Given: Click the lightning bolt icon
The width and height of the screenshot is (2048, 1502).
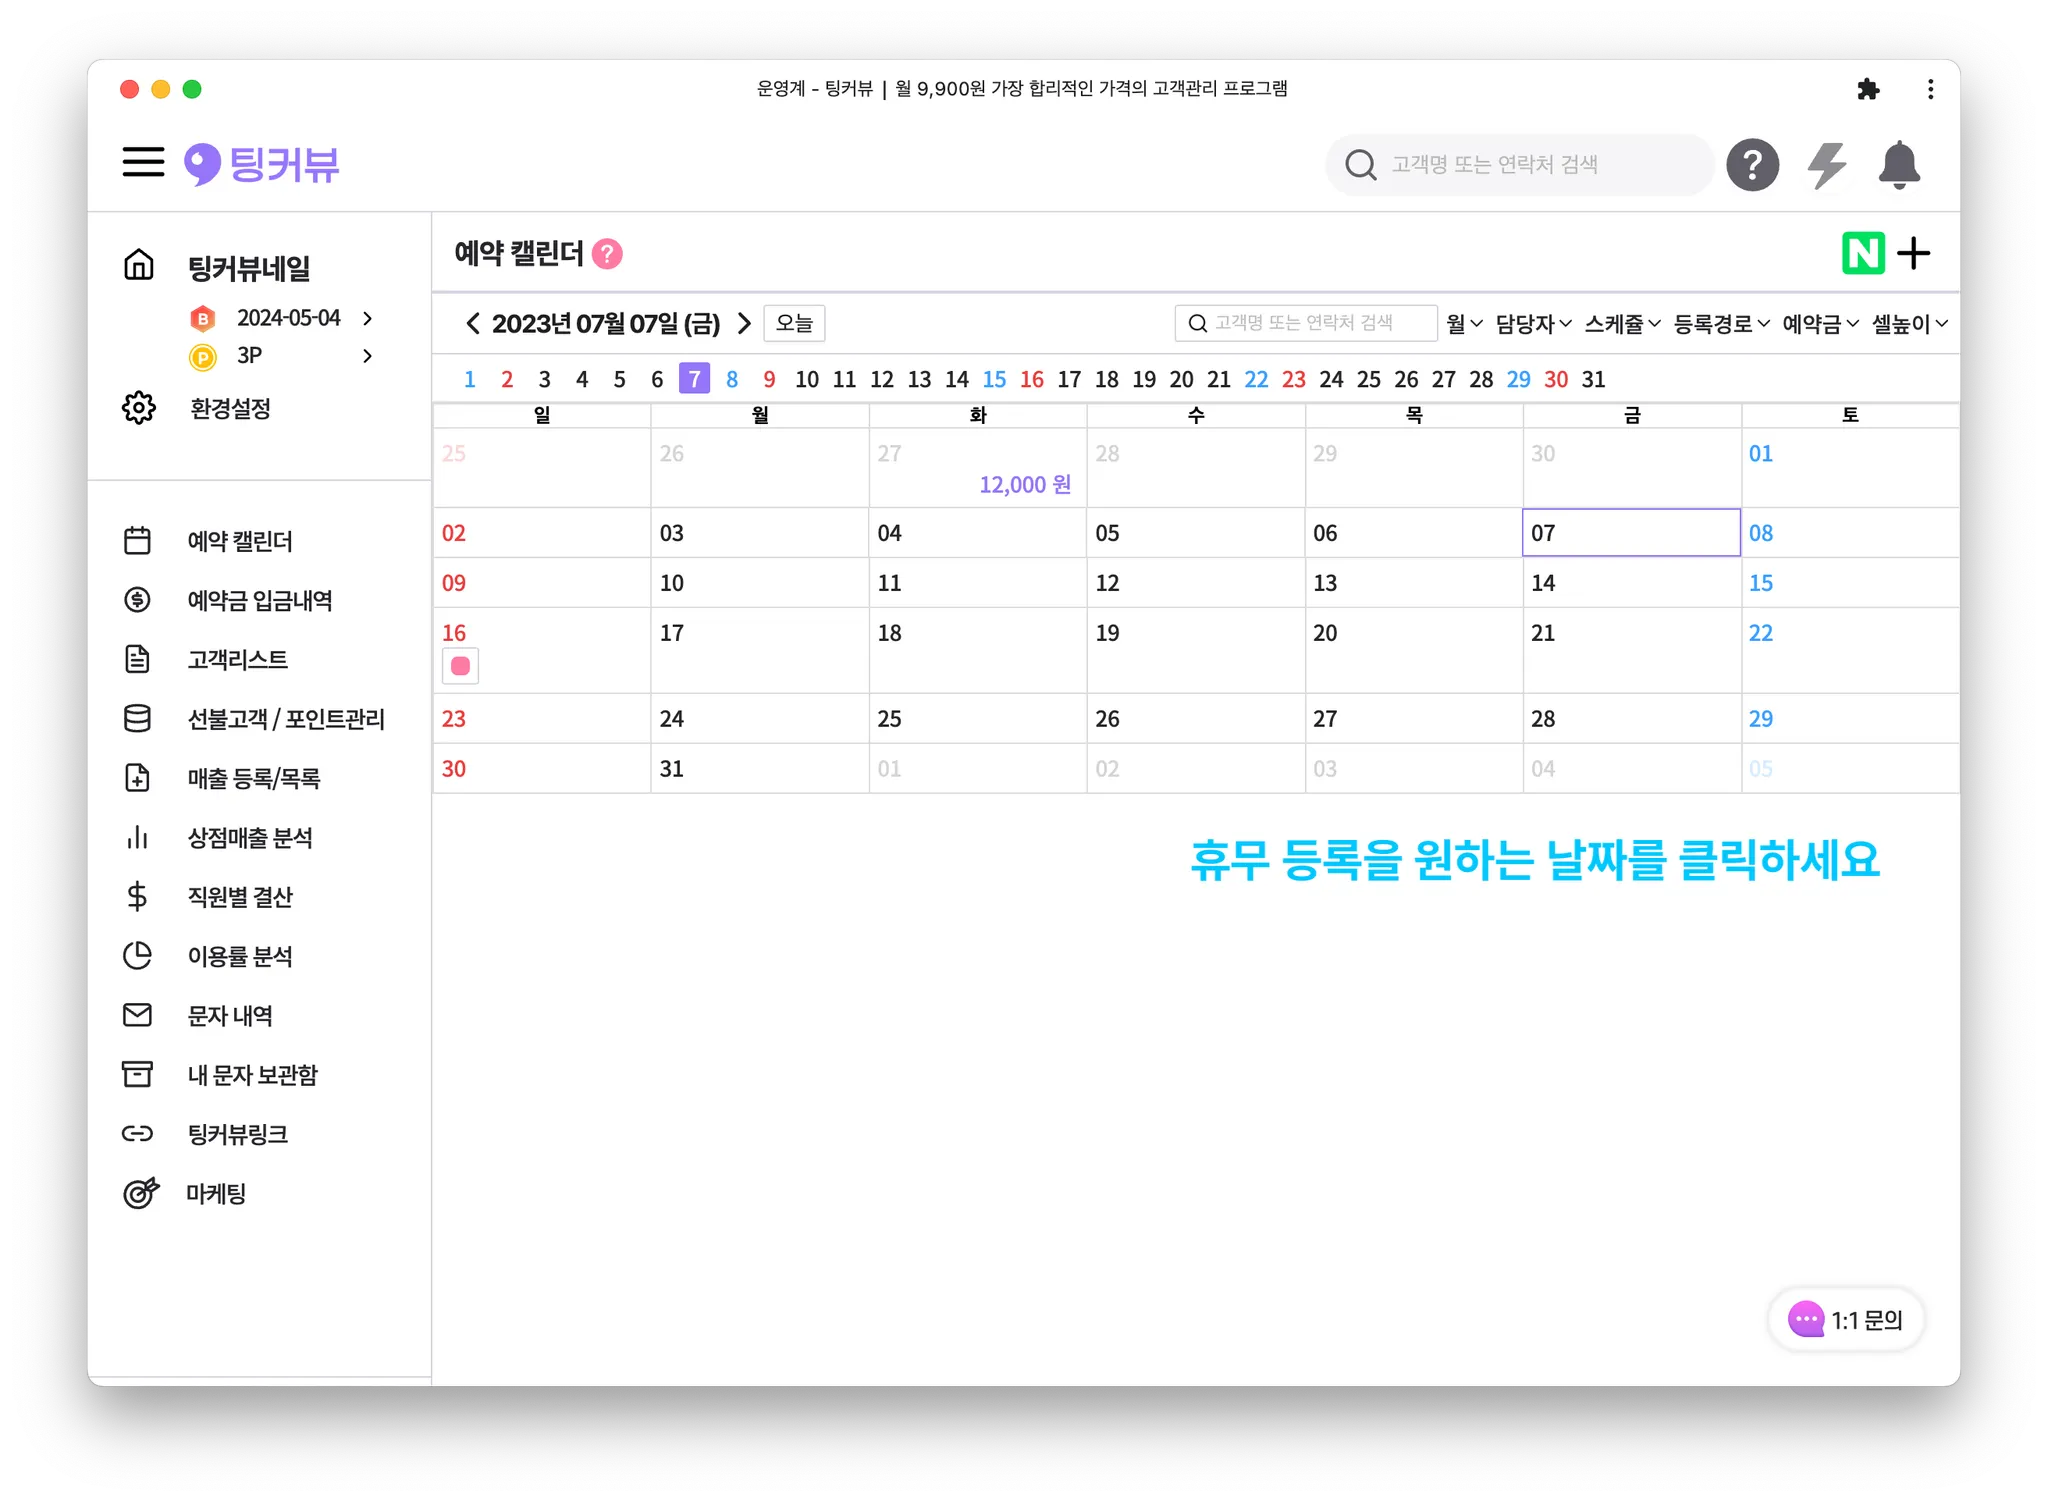Looking at the screenshot, I should [1827, 165].
